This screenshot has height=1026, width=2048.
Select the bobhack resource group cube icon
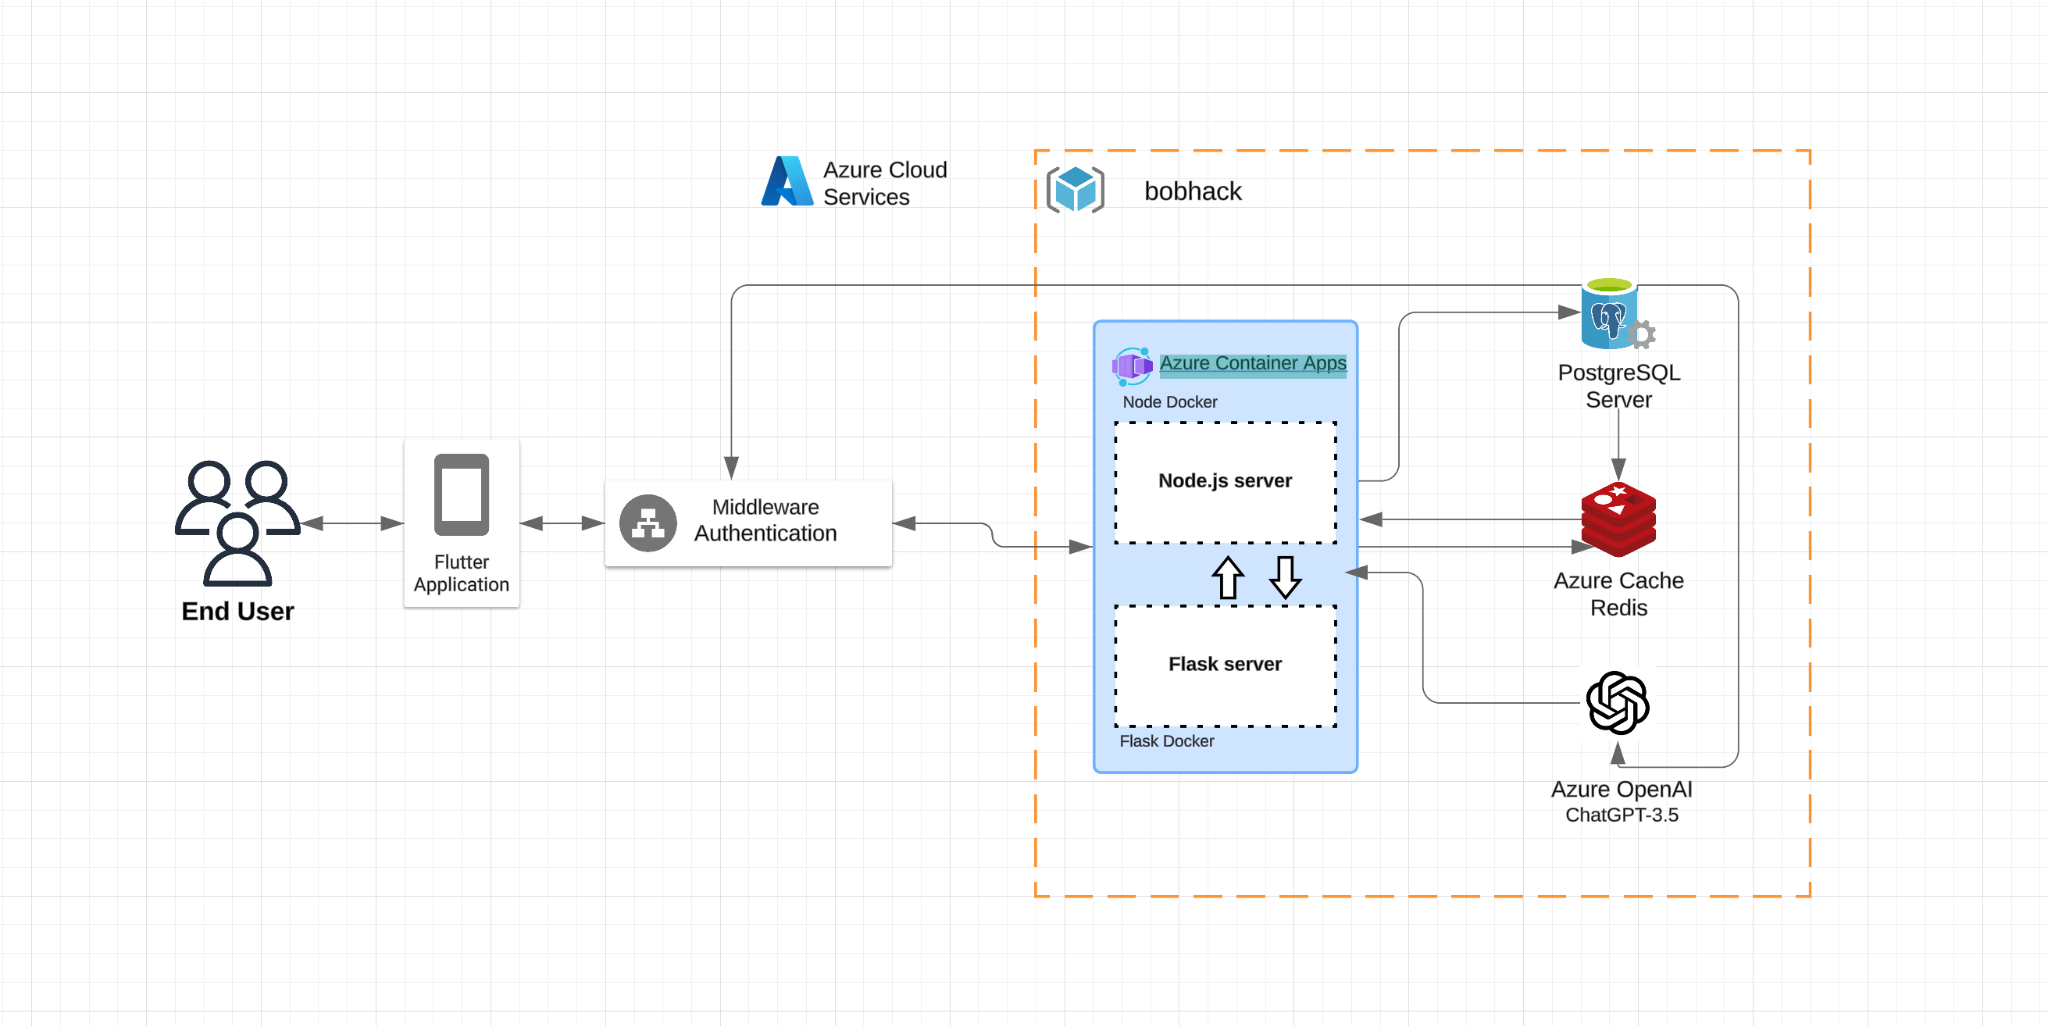coord(1075,190)
